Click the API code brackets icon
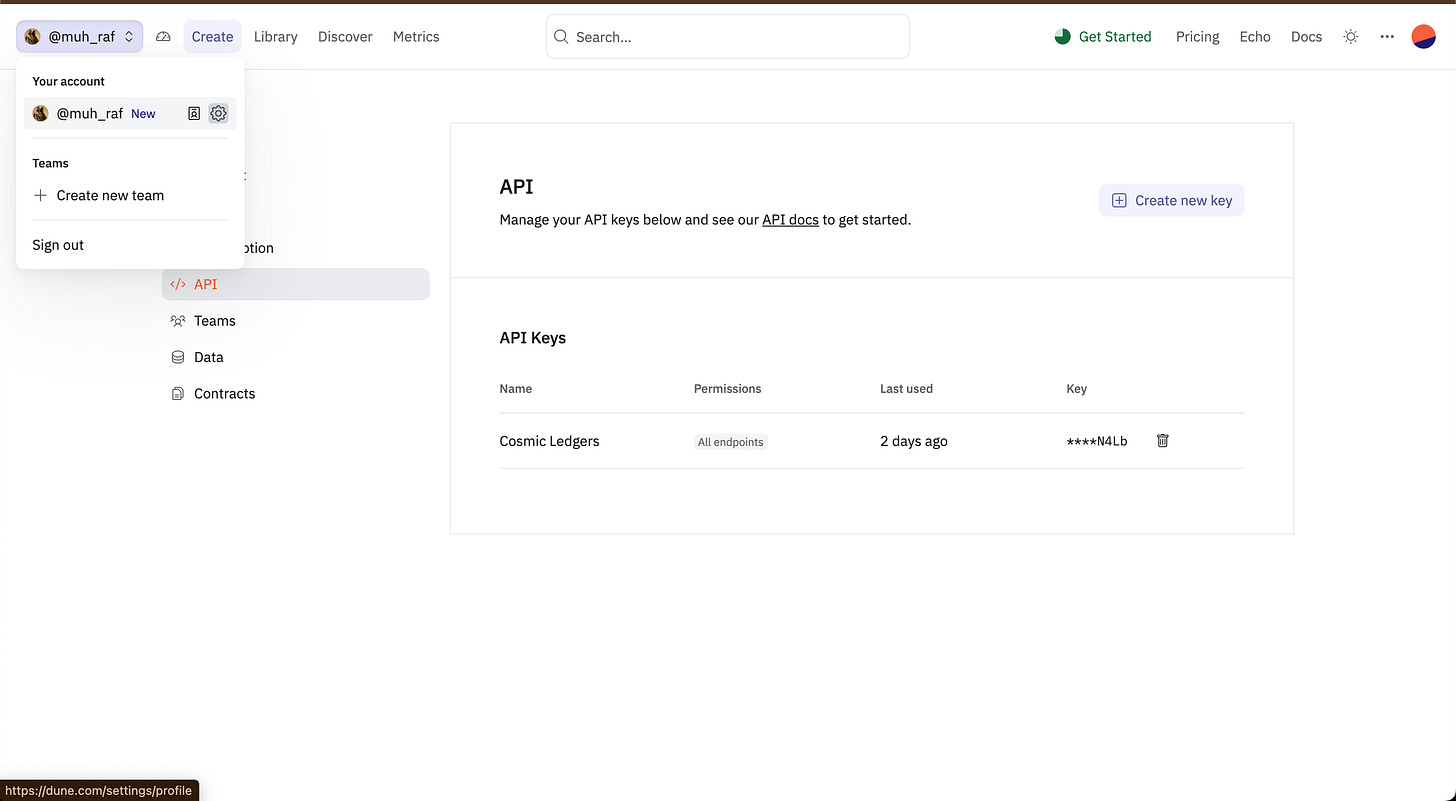Screen dimensions: 1456x801 [178, 284]
